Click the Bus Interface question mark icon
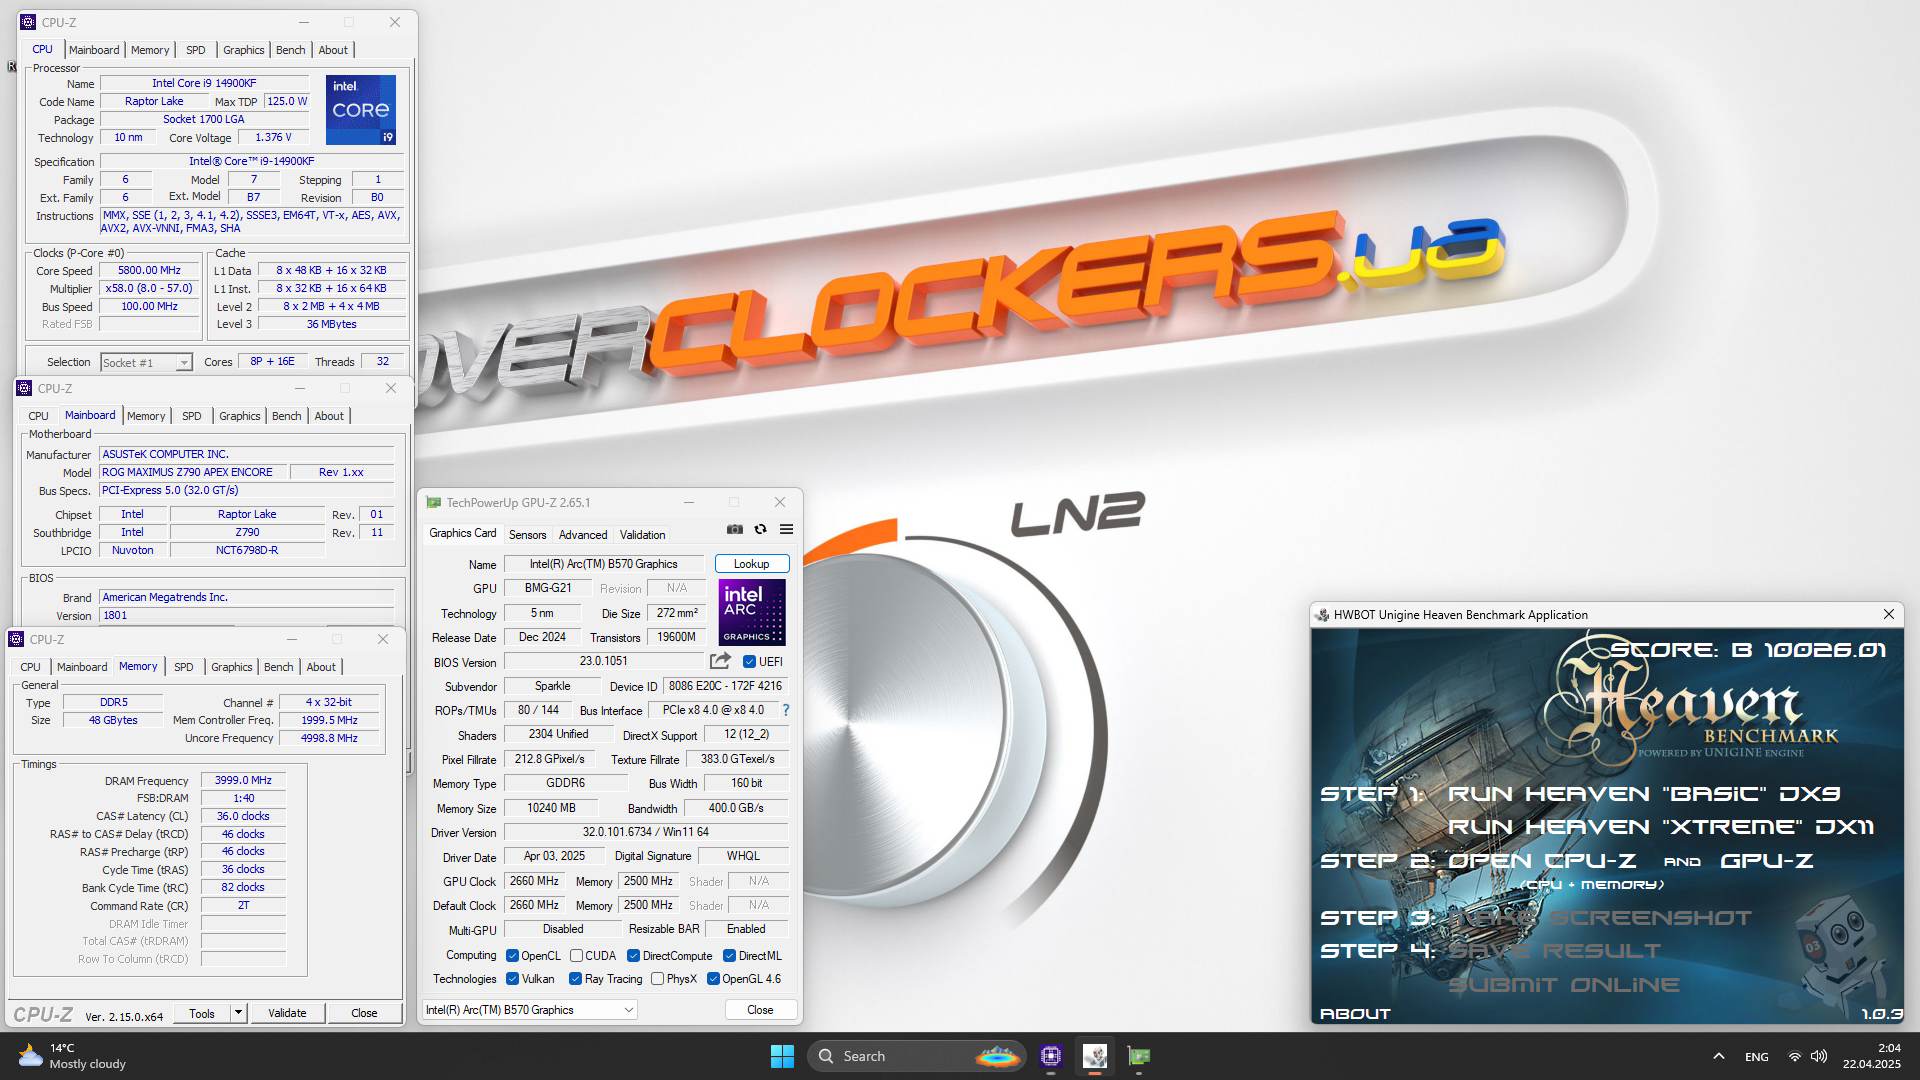Image resolution: width=1920 pixels, height=1080 pixels. click(x=786, y=710)
